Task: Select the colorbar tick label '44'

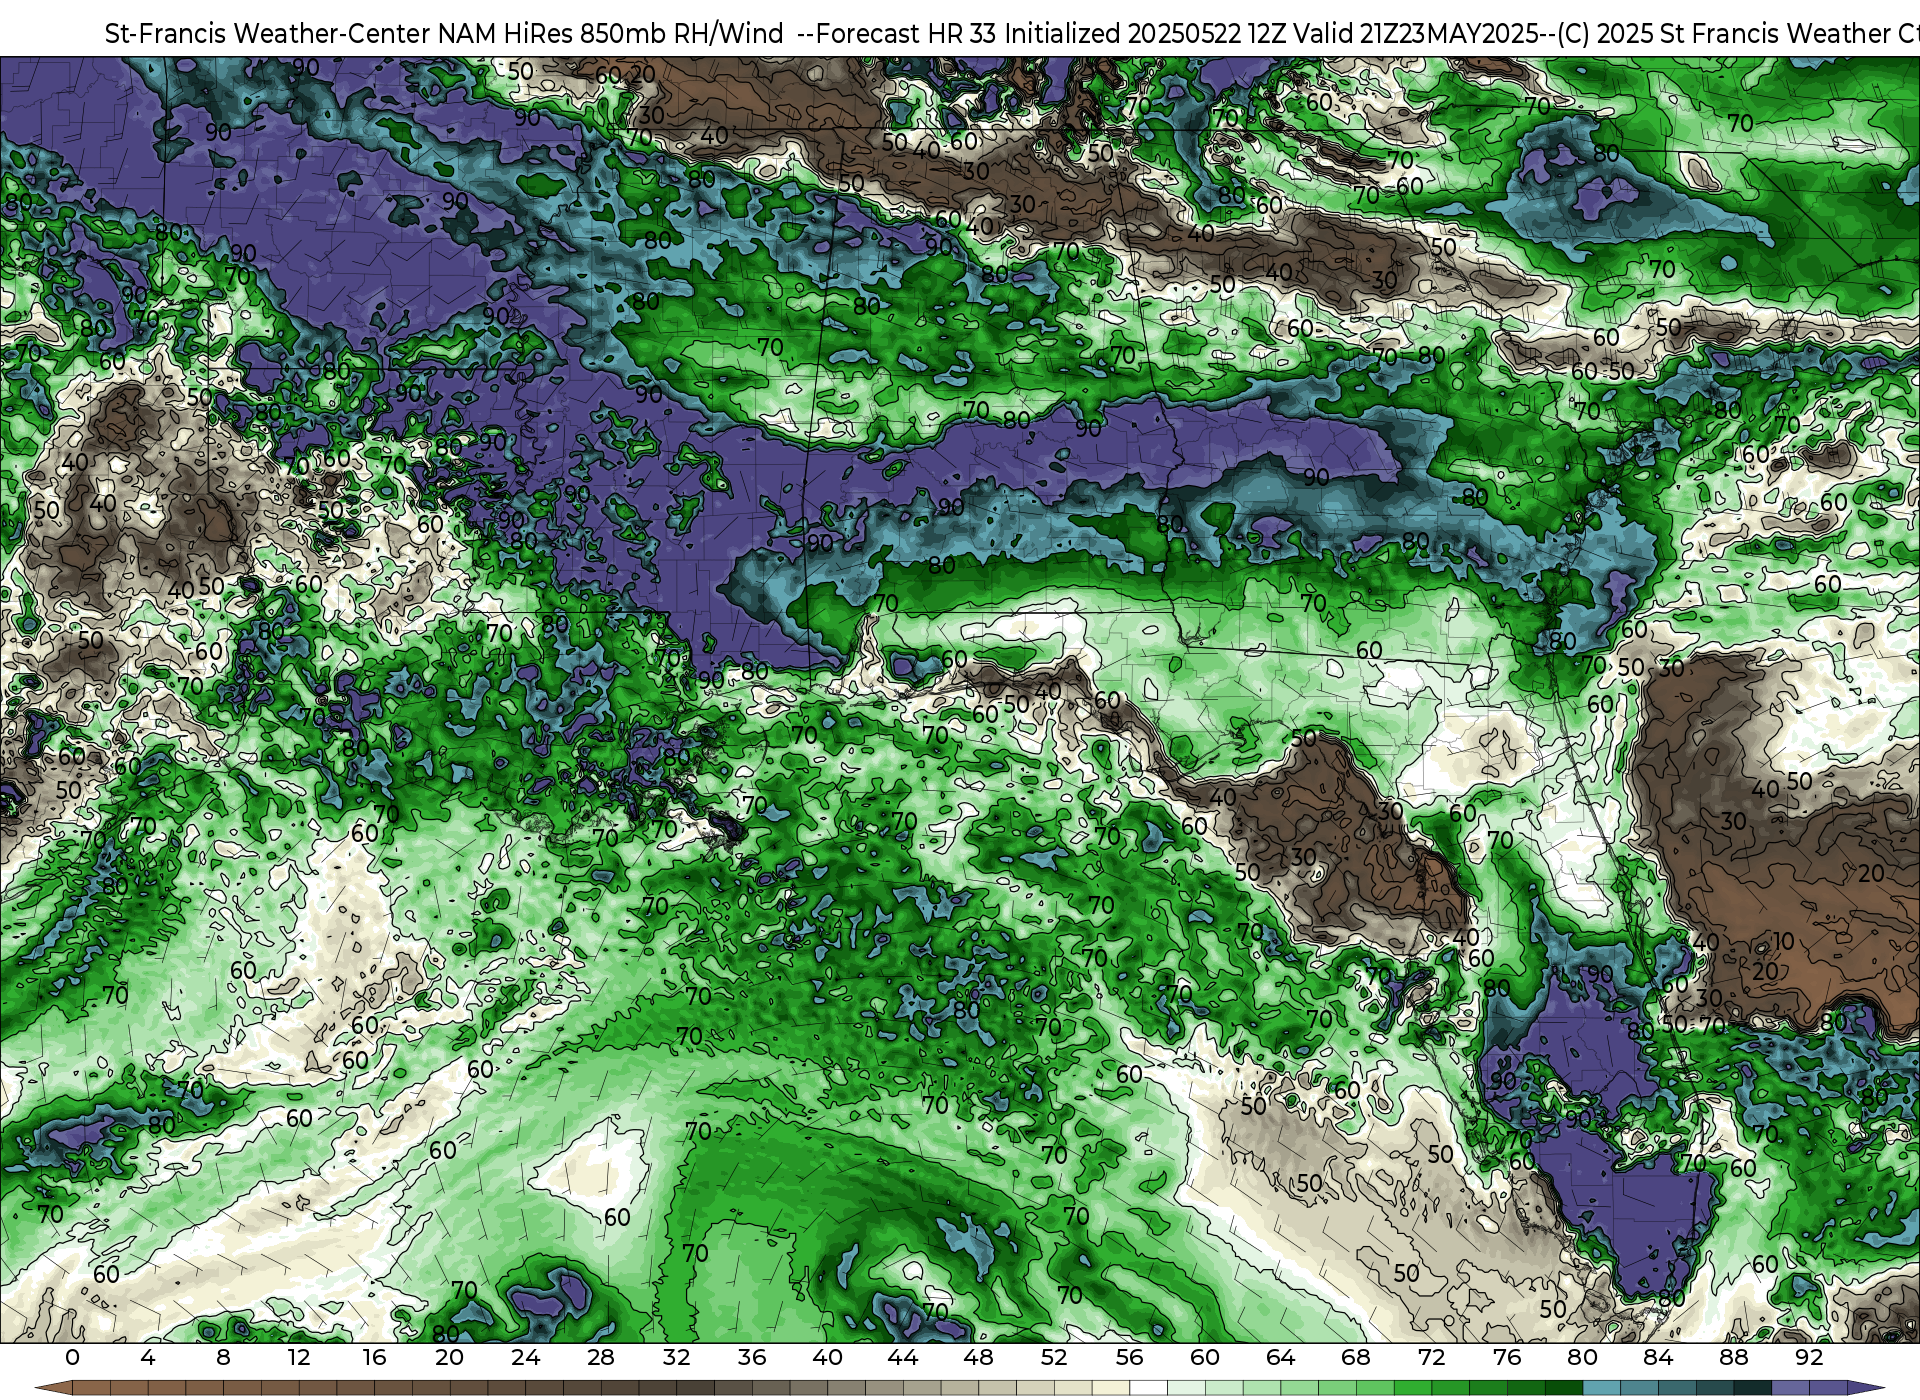Action: (x=903, y=1357)
